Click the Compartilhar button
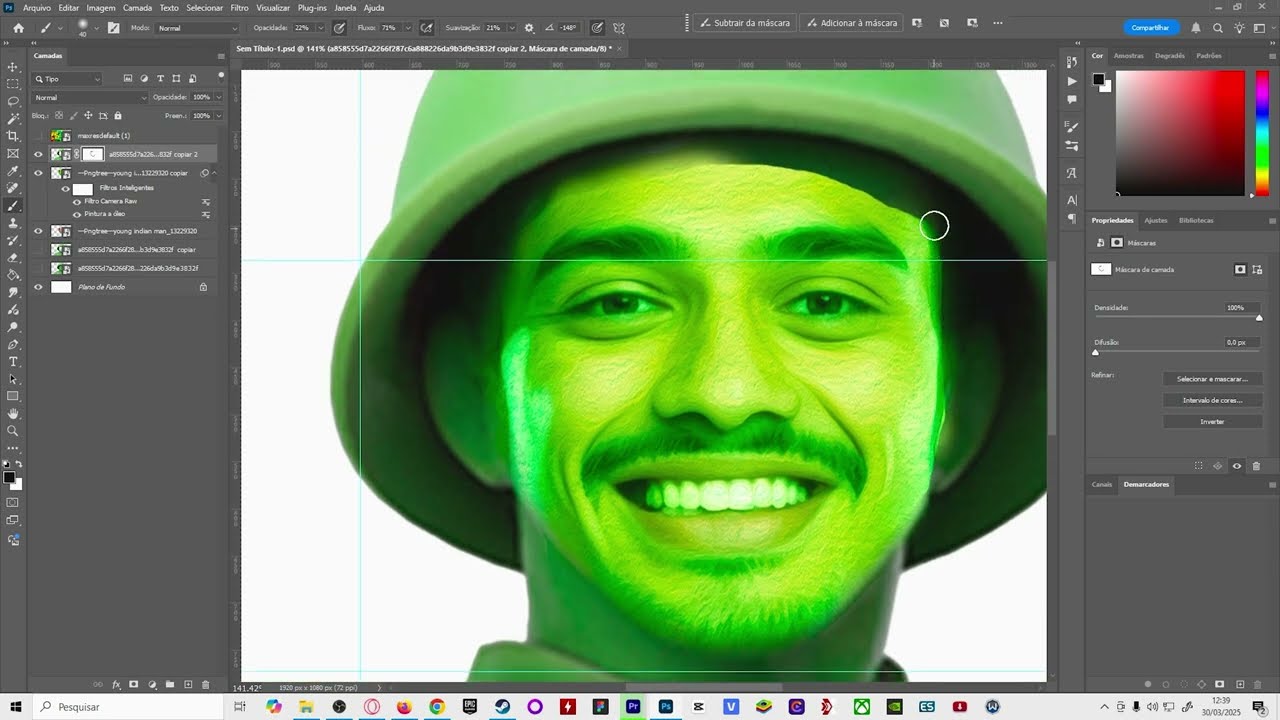This screenshot has height=720, width=1280. click(x=1150, y=28)
